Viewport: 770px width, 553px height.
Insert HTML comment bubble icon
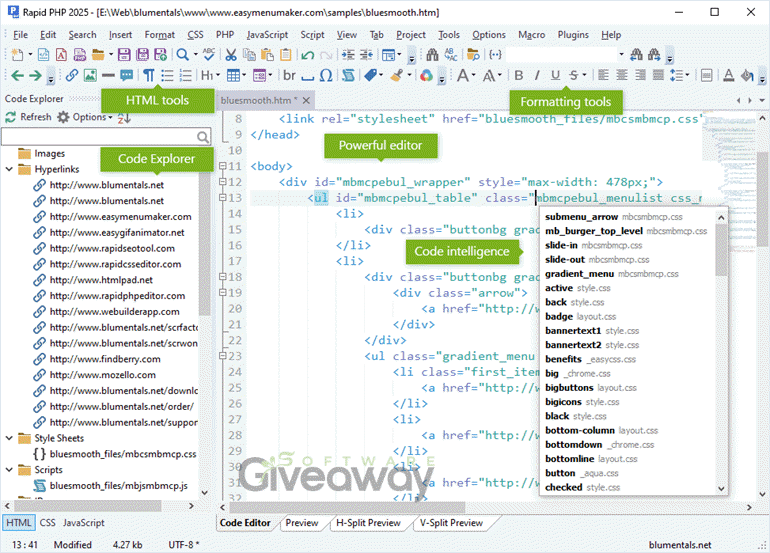coord(126,75)
